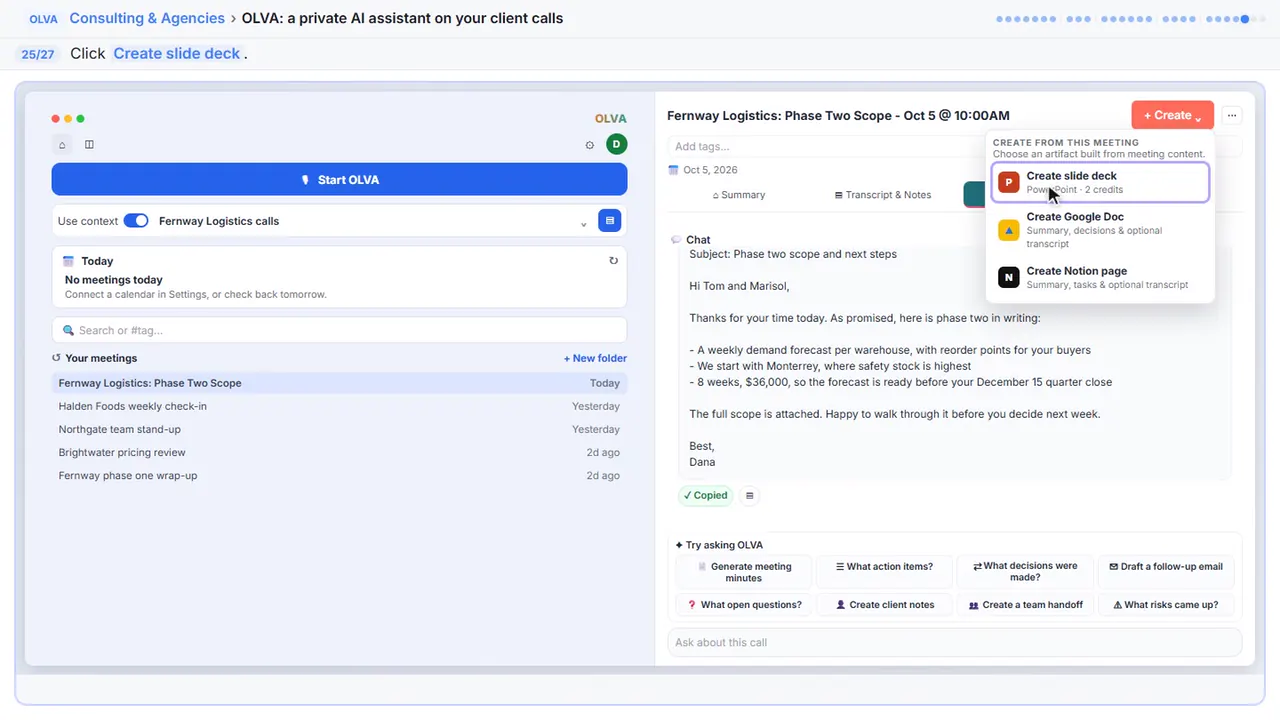Click the Consulting & Agencies breadcrumb link

pos(147,18)
